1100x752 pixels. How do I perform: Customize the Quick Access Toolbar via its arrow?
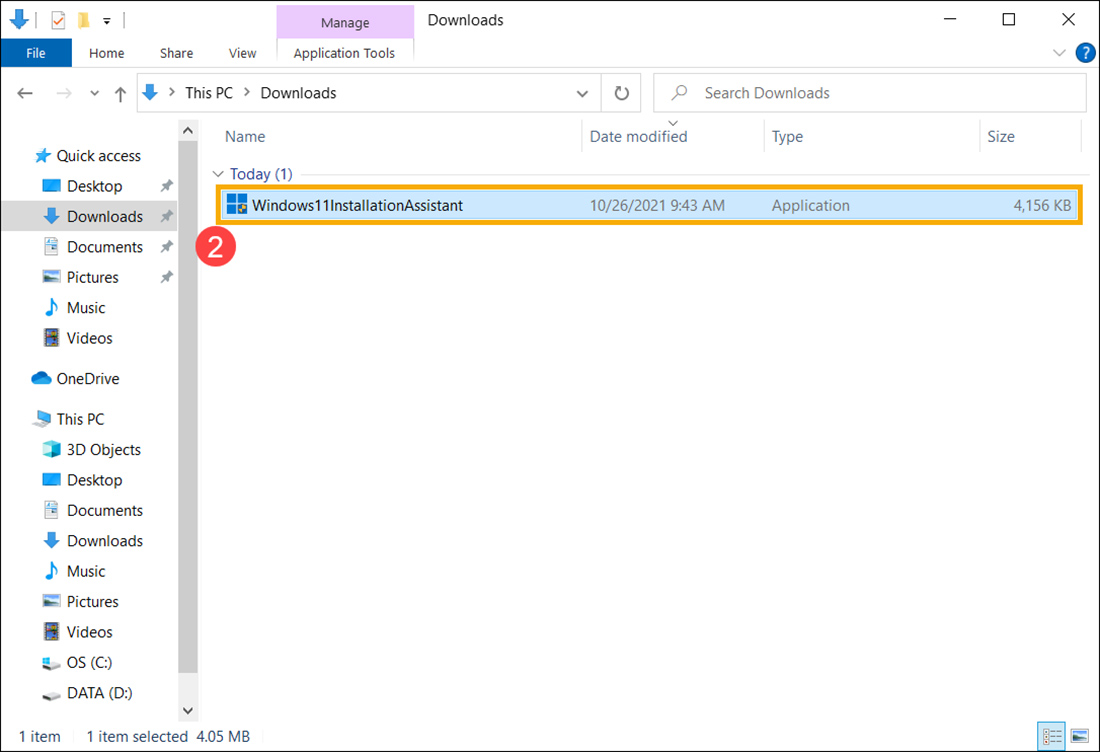point(106,20)
